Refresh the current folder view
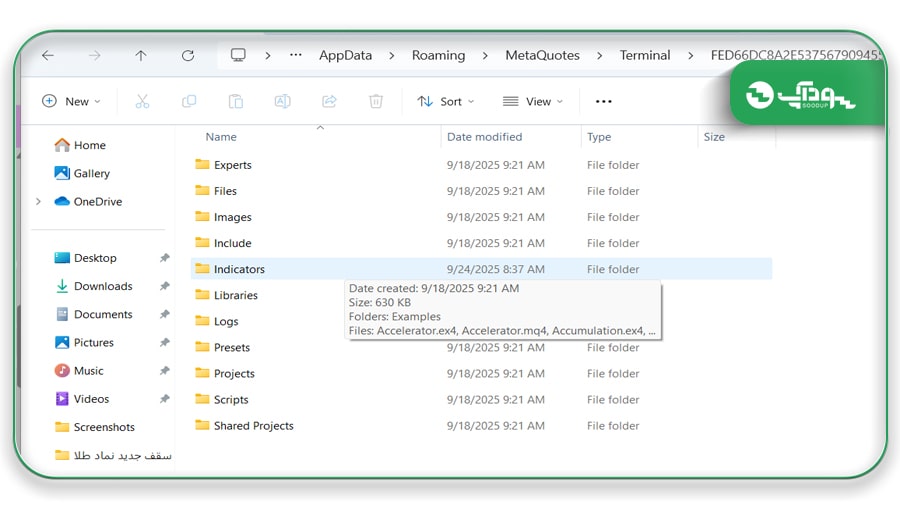Screen dimensions: 900x508 [188, 55]
